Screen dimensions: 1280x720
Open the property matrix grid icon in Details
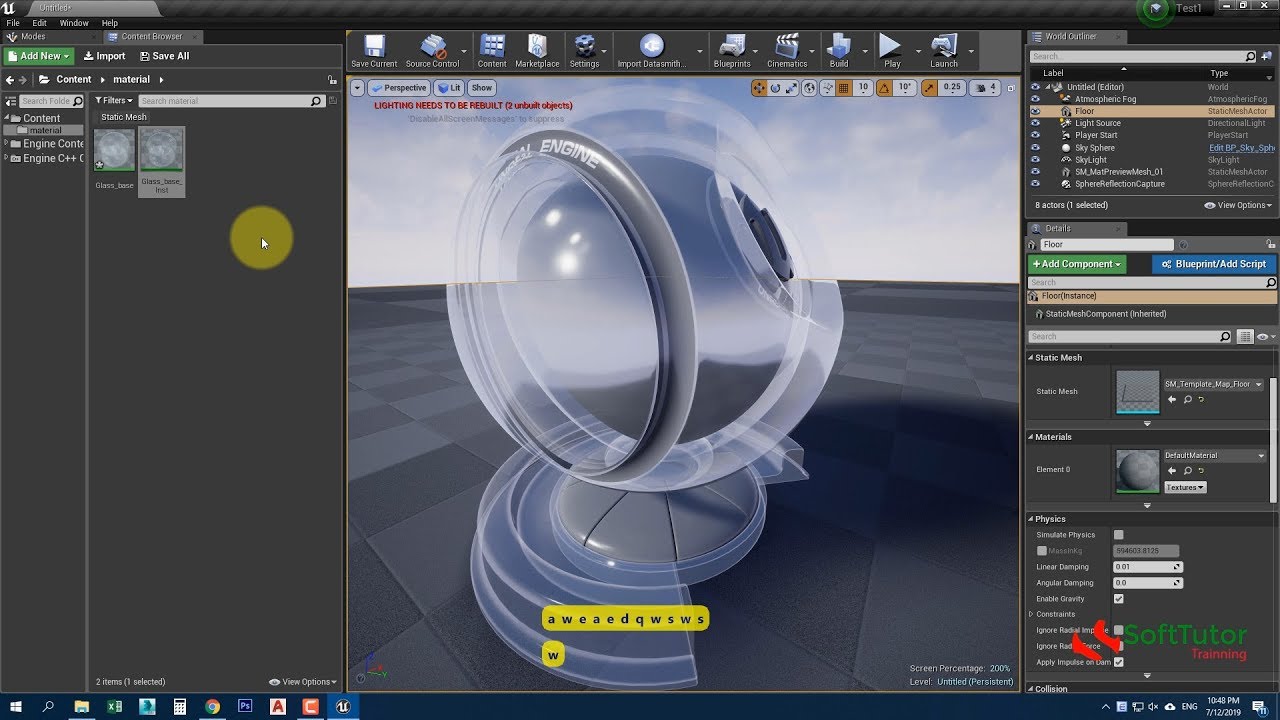[x=1245, y=337]
